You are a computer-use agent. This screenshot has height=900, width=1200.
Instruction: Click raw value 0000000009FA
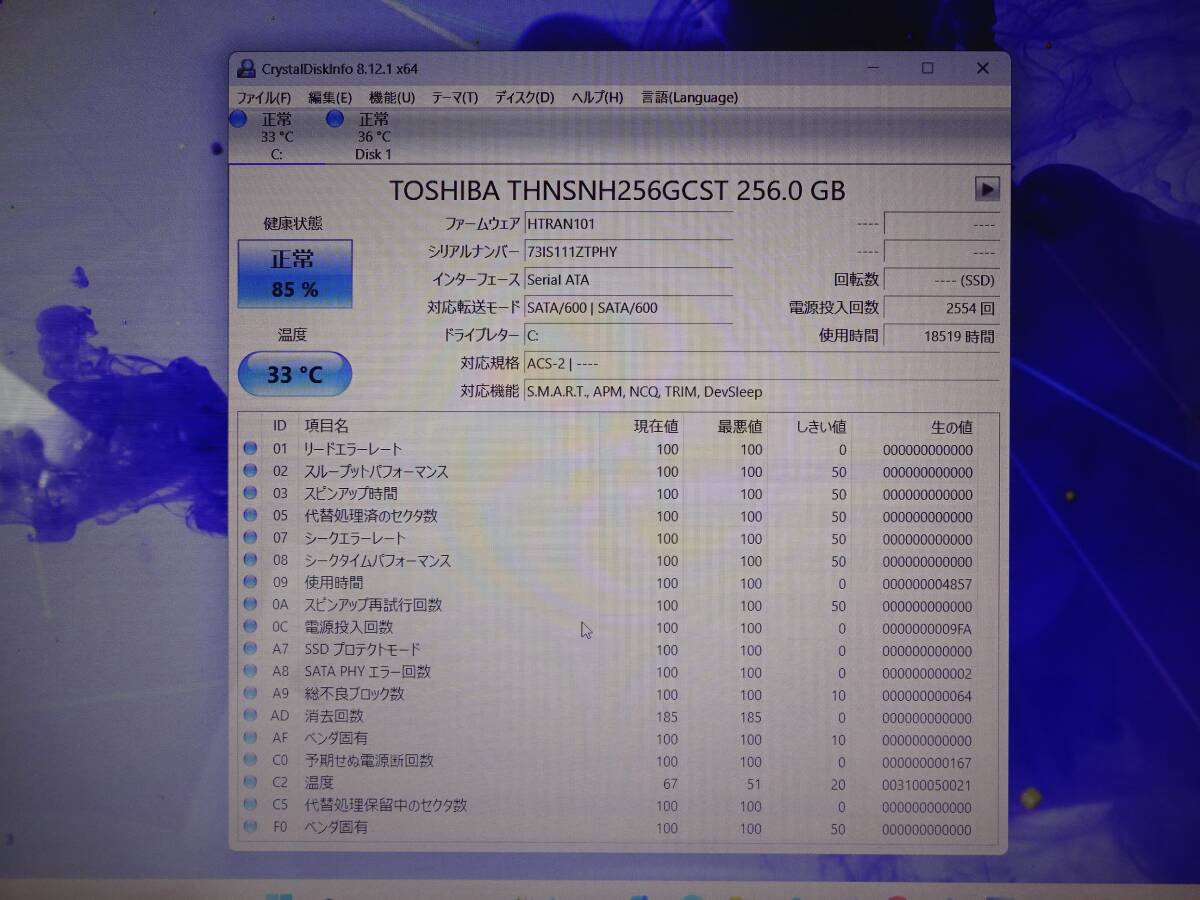click(x=927, y=629)
